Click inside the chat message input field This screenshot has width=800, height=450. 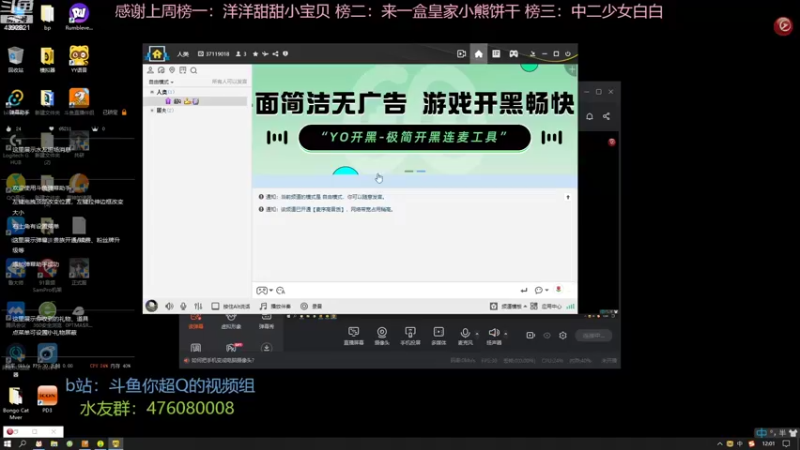point(401,290)
